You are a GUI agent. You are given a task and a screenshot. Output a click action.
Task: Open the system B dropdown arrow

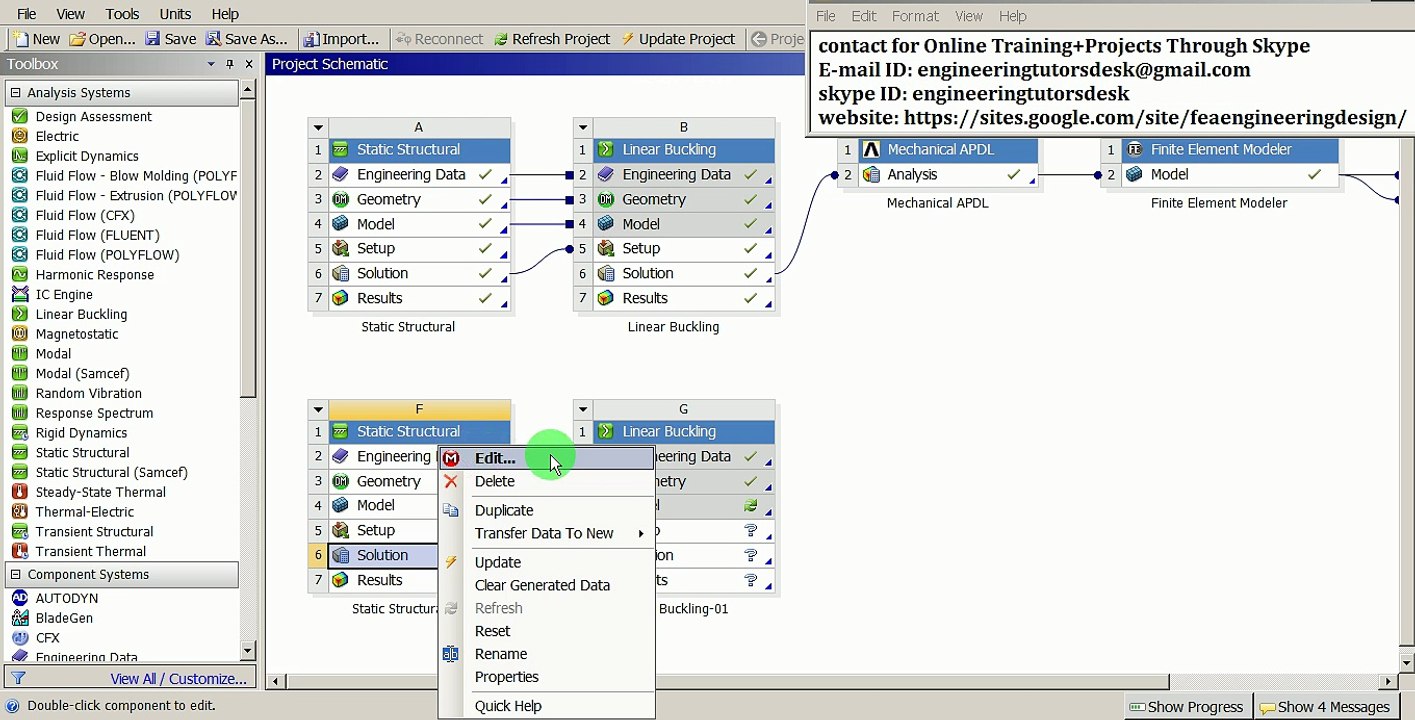[583, 127]
